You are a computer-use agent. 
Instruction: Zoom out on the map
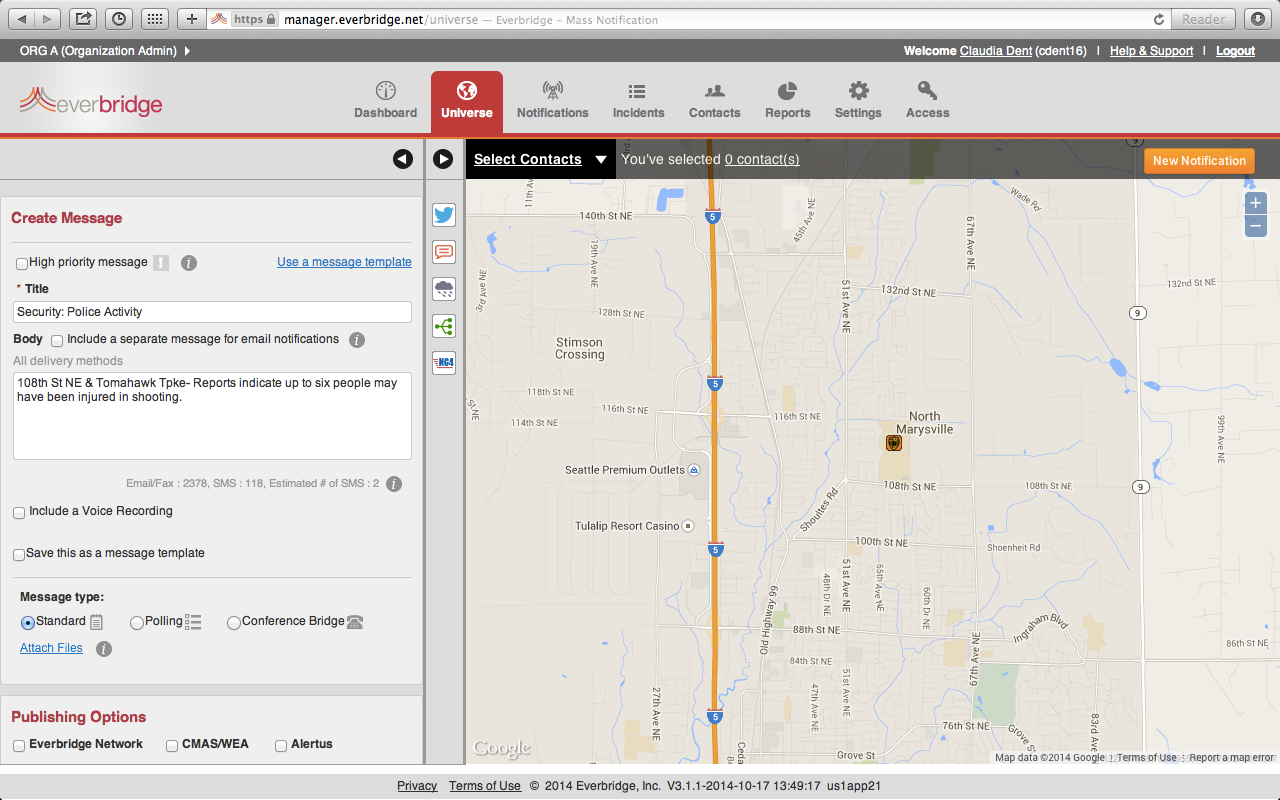(x=1256, y=226)
